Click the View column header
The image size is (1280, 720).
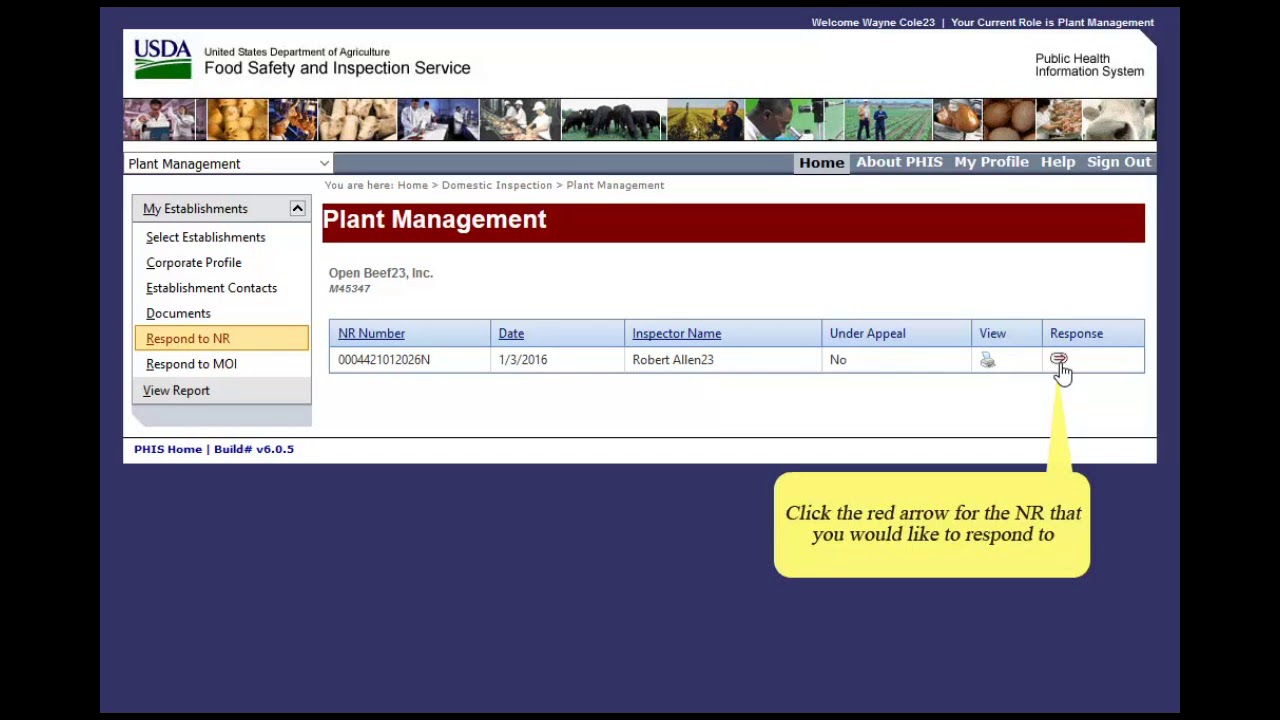point(992,333)
